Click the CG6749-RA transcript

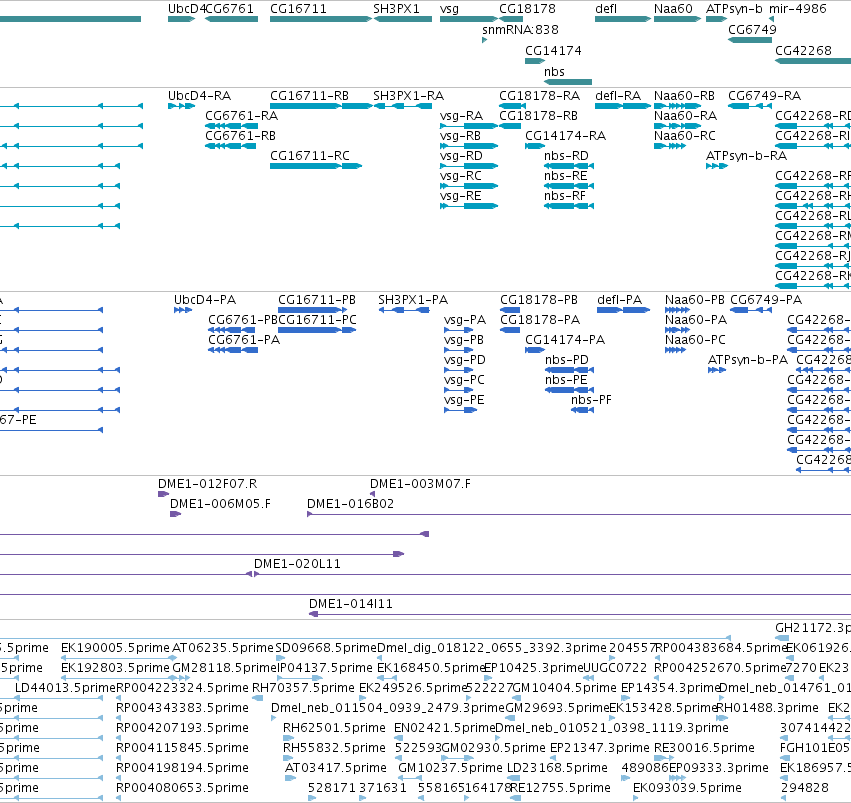pos(750,106)
